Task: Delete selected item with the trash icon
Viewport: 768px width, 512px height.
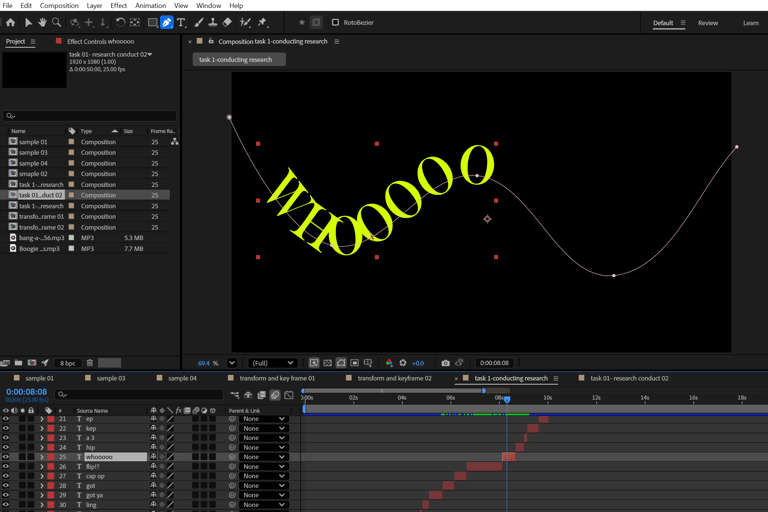Action: pos(90,363)
